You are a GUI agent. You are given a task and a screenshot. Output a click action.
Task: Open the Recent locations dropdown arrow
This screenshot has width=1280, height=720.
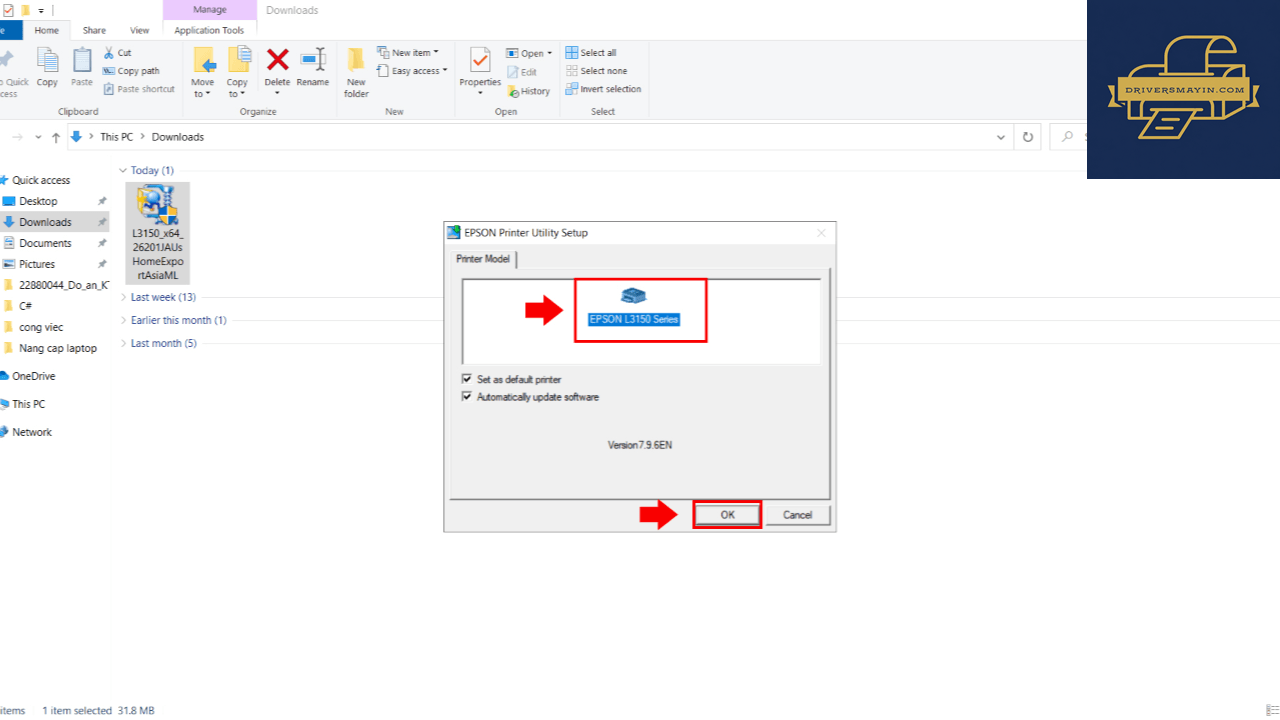coord(38,137)
